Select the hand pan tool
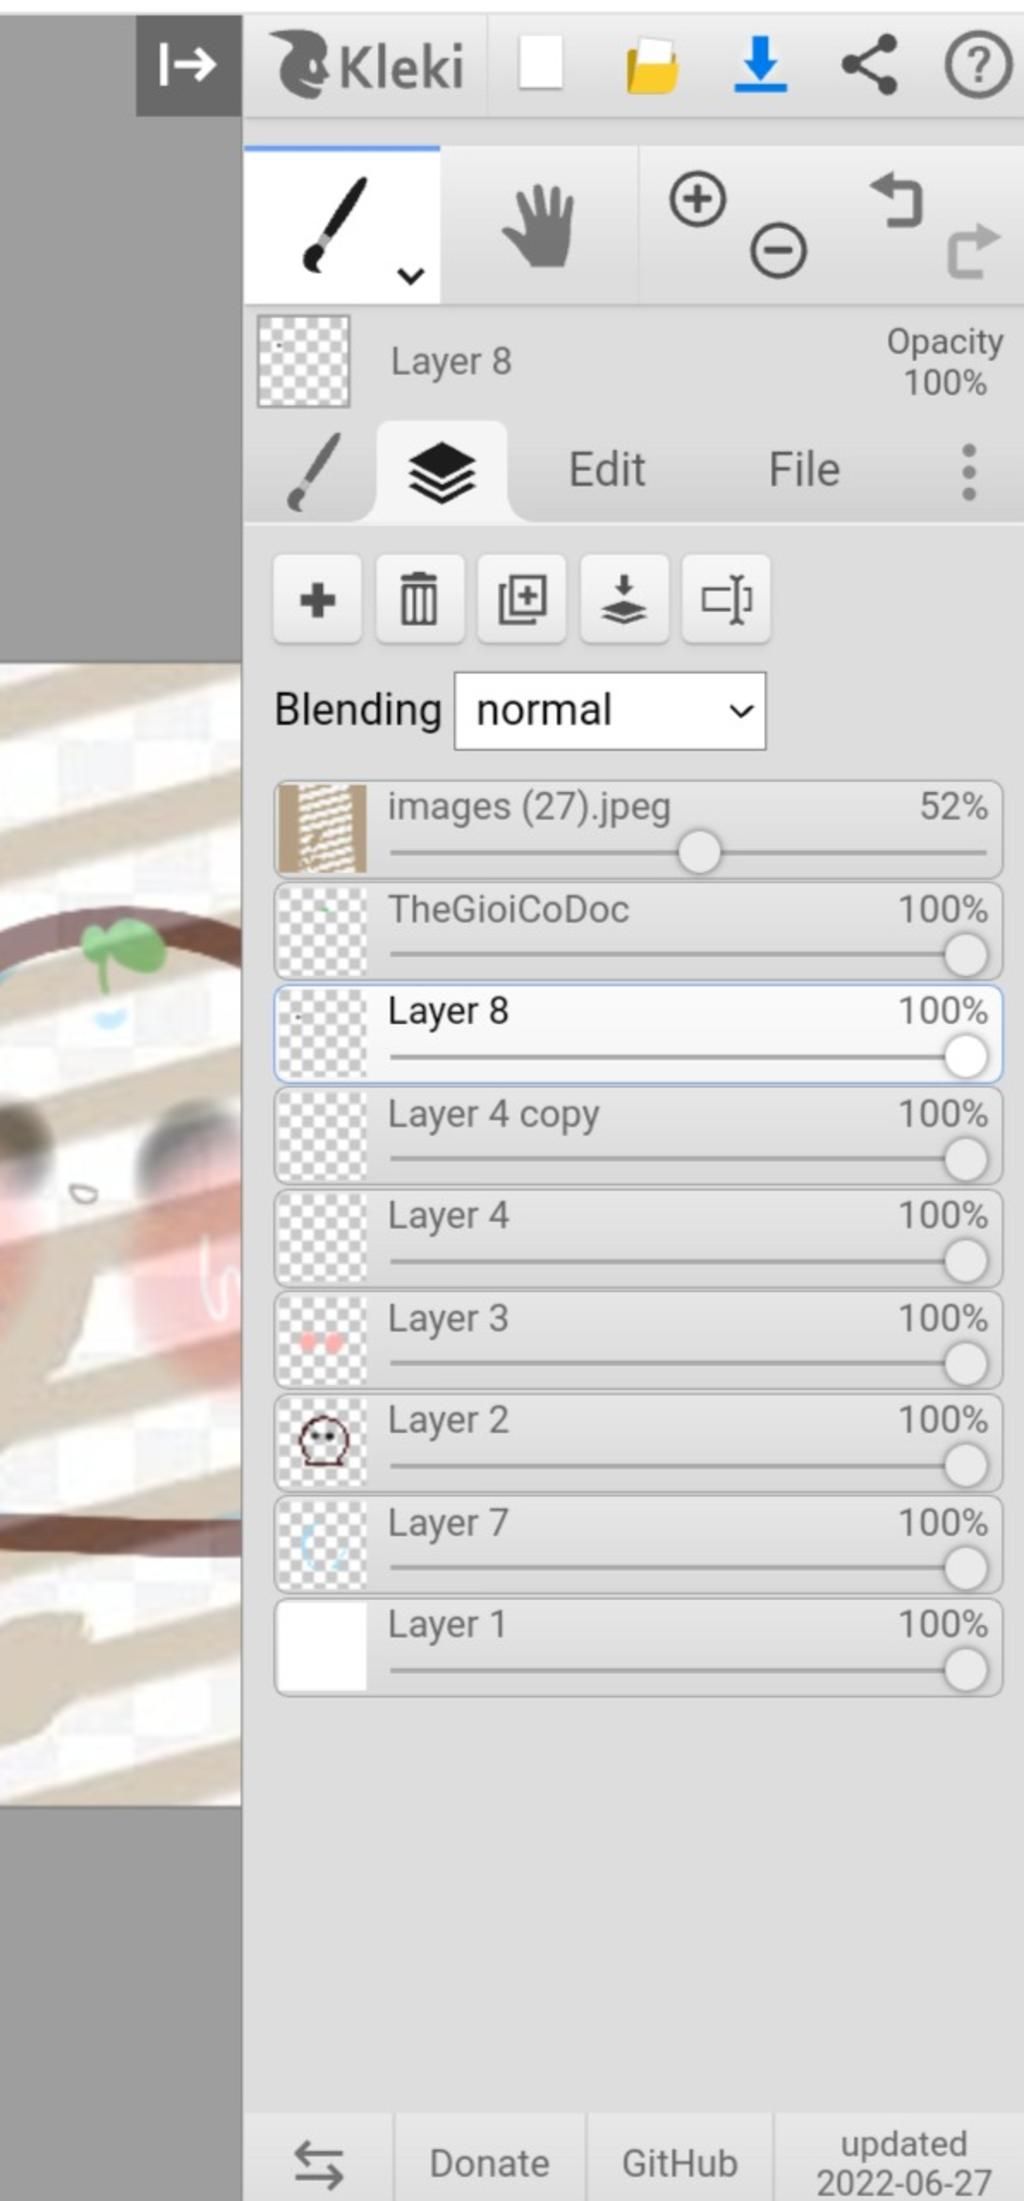Screen dimensions: 1024x2201 click(538, 228)
